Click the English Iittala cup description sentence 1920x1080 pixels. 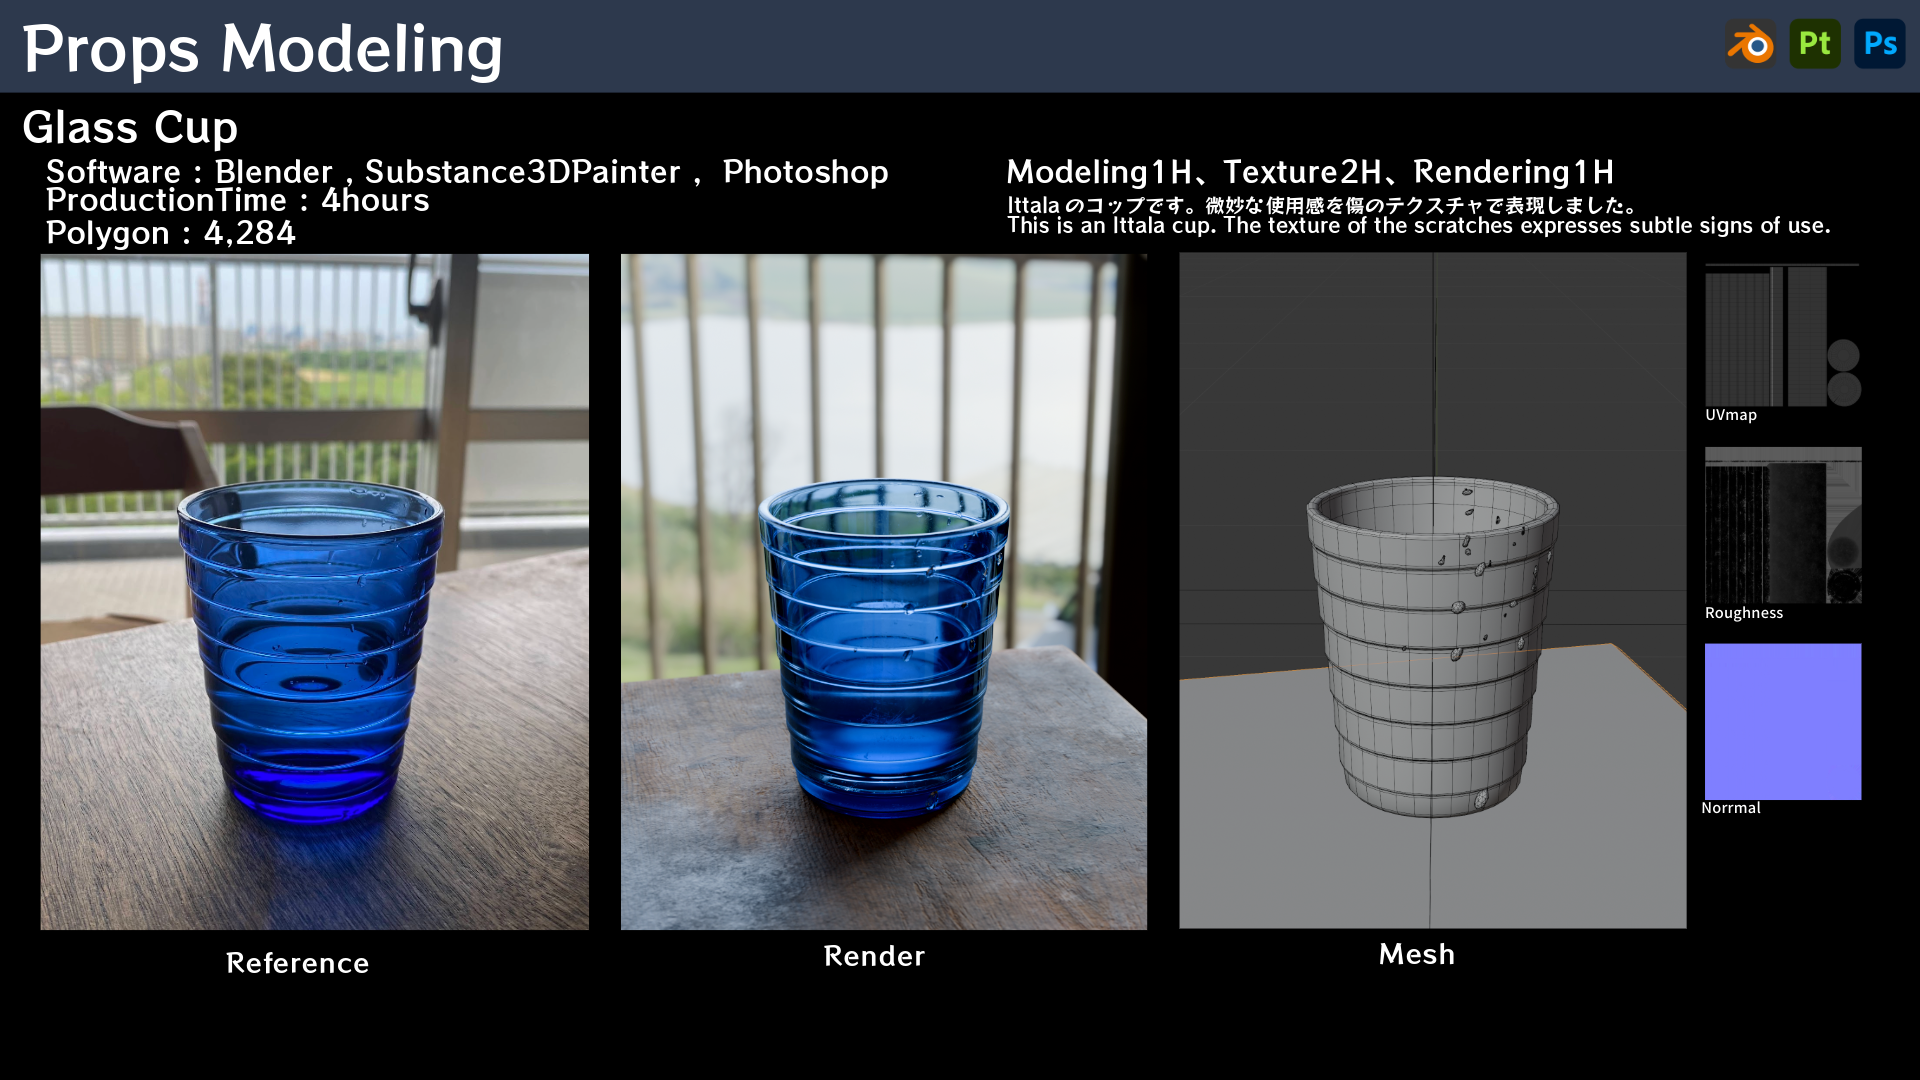pyautogui.click(x=1418, y=226)
